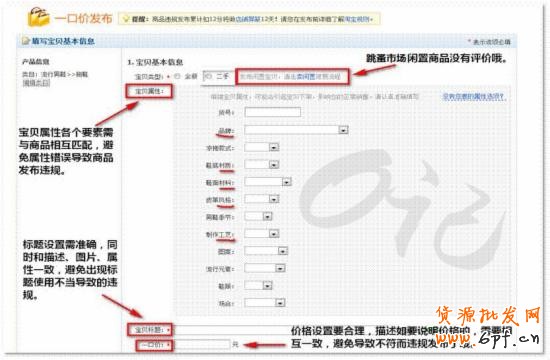Expand the 鞋面材料 dropdown
The image size is (550, 360).
(x=287, y=182)
